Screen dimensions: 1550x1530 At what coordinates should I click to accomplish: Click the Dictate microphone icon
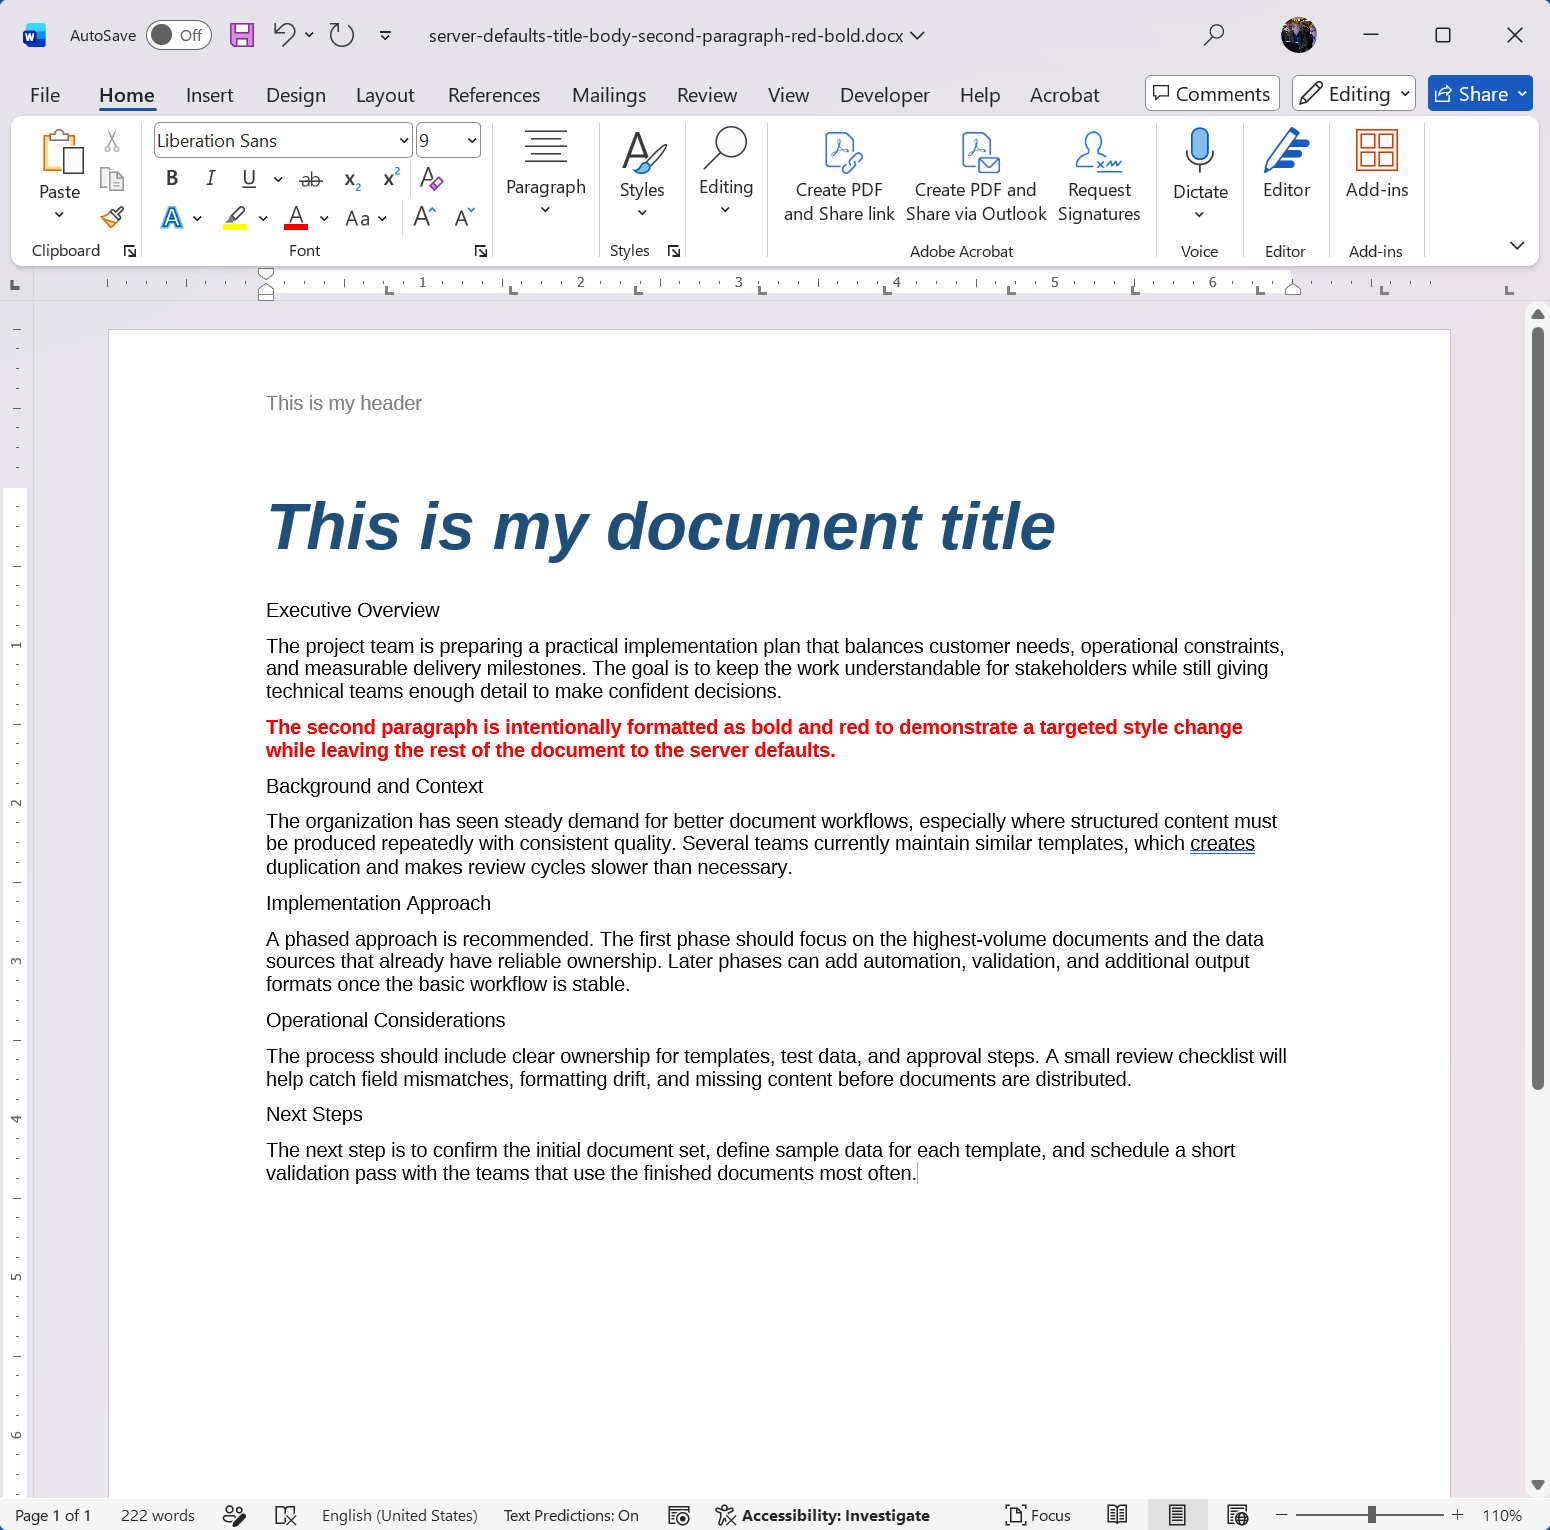1200,150
